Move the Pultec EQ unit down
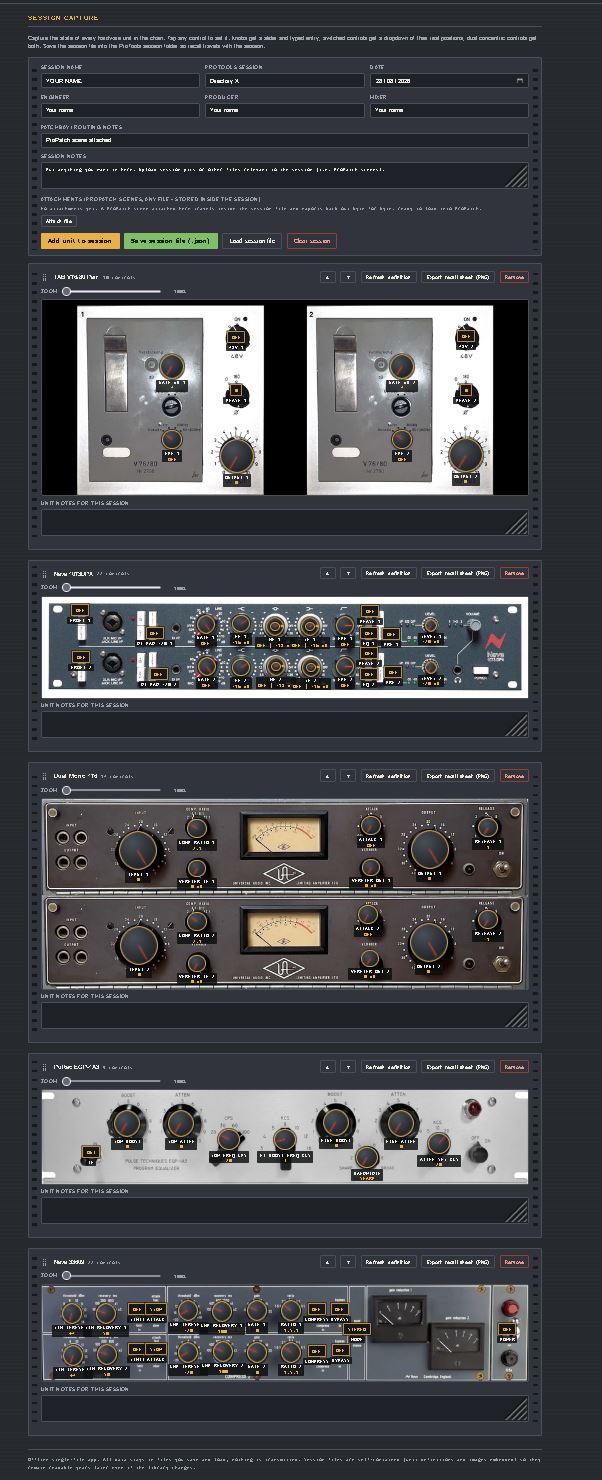Viewport: 602px width, 1480px height. tap(348, 1067)
